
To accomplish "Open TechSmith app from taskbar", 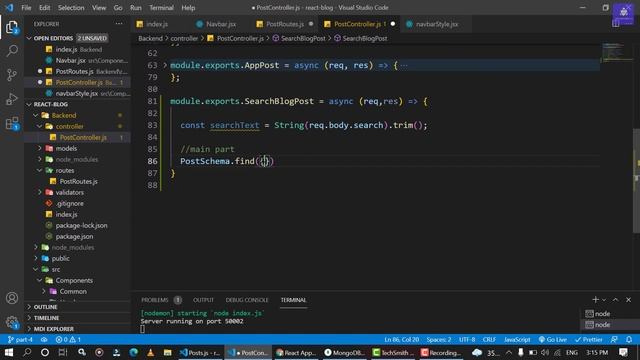I will pos(392,352).
